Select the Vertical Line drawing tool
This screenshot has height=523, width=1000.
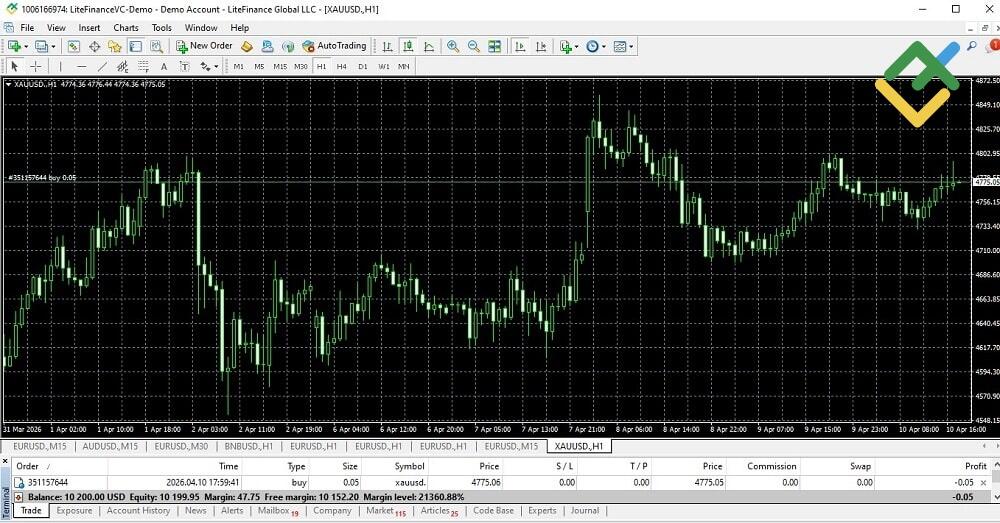[x=61, y=66]
